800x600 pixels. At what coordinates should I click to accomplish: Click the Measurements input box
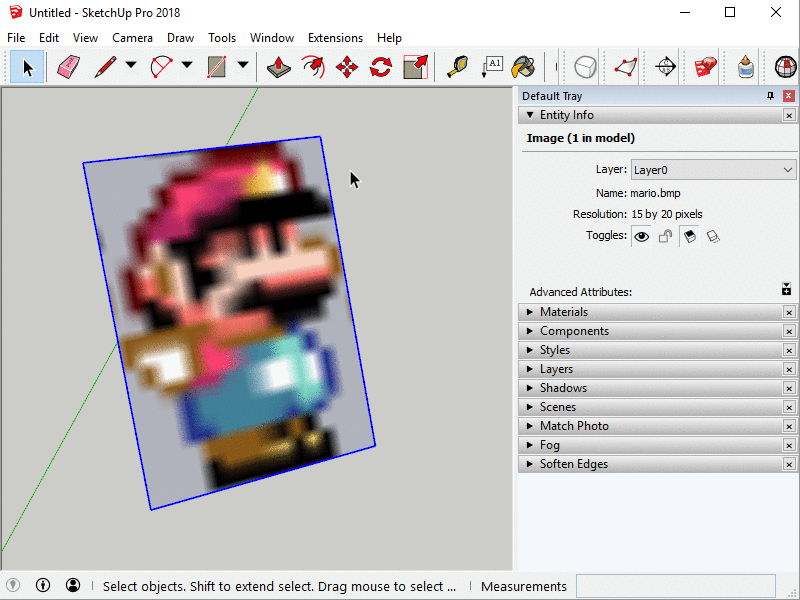(675, 586)
